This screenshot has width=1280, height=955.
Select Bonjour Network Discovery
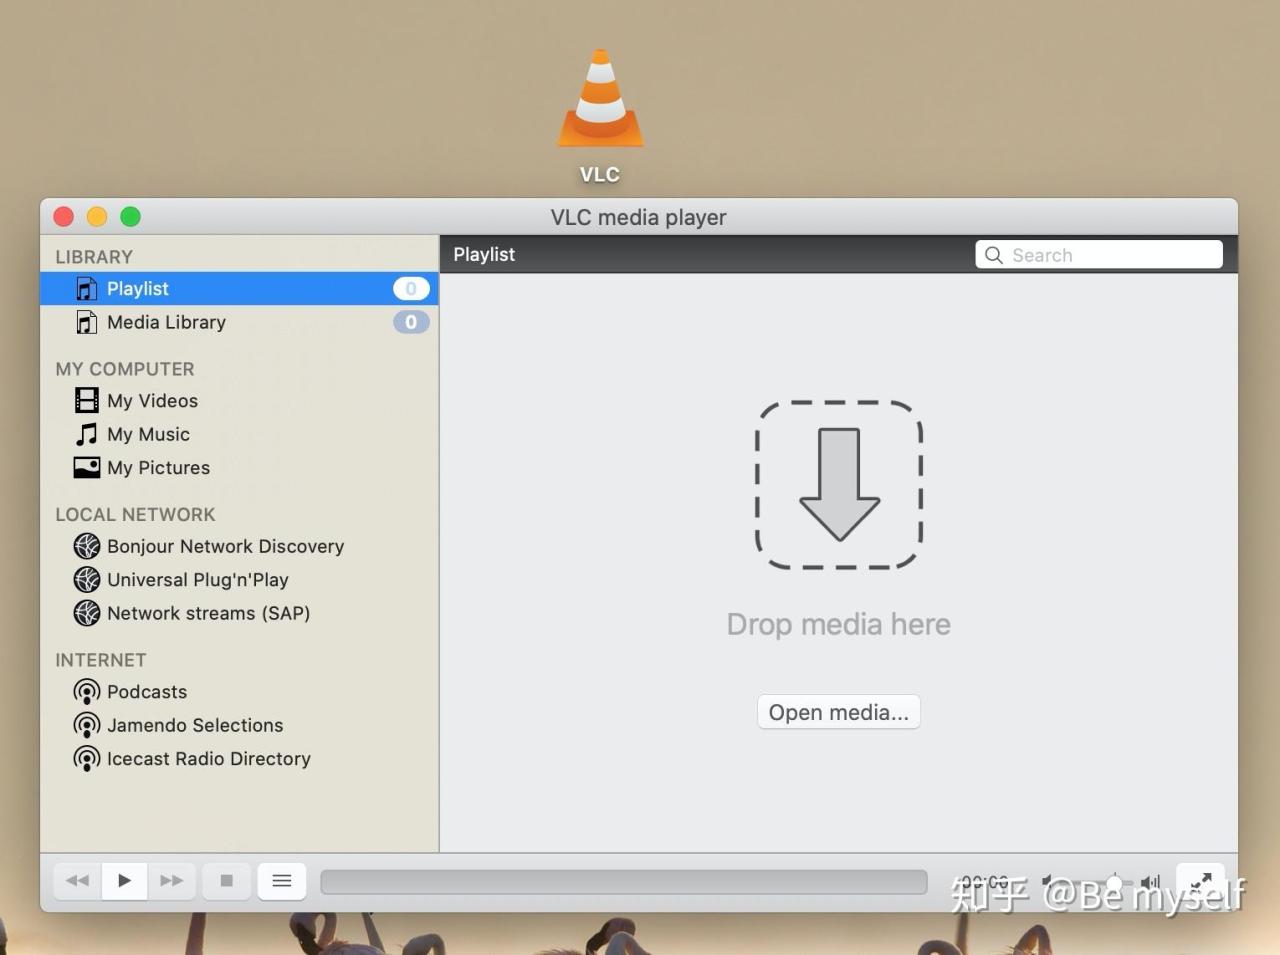[x=225, y=546]
